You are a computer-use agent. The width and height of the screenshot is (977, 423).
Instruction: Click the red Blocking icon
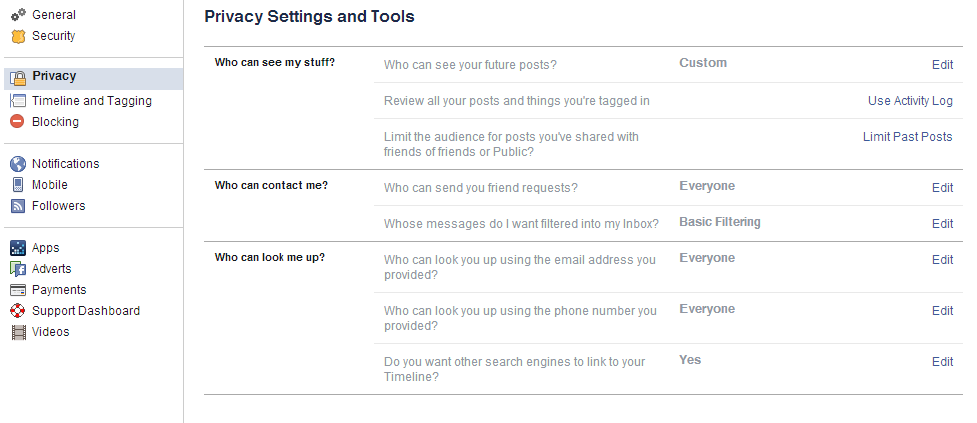[17, 122]
